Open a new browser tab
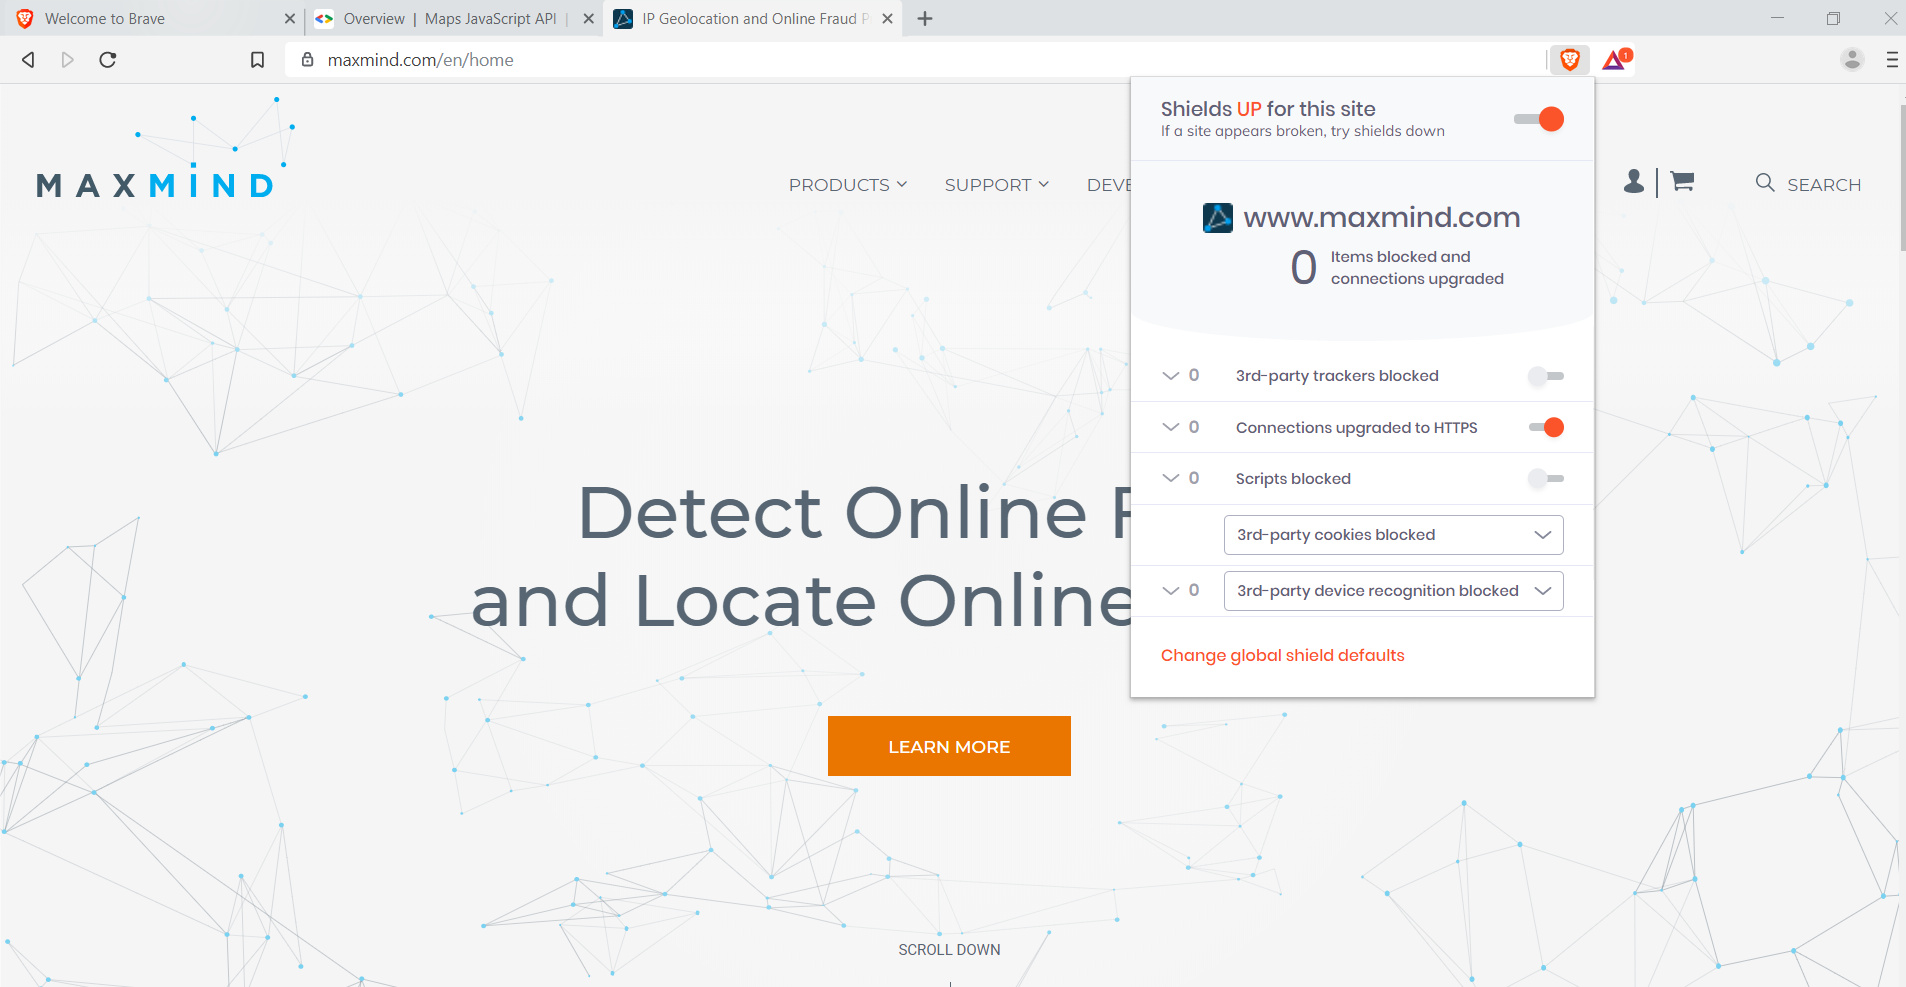1906x987 pixels. pos(925,19)
